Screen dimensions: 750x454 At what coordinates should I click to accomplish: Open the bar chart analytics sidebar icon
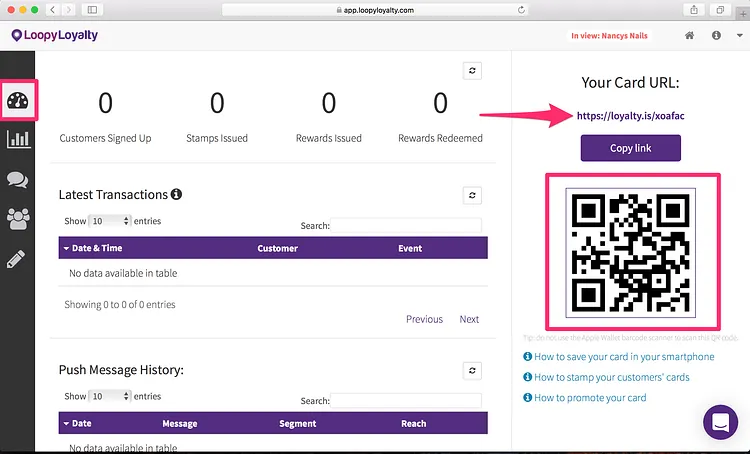click(18, 139)
